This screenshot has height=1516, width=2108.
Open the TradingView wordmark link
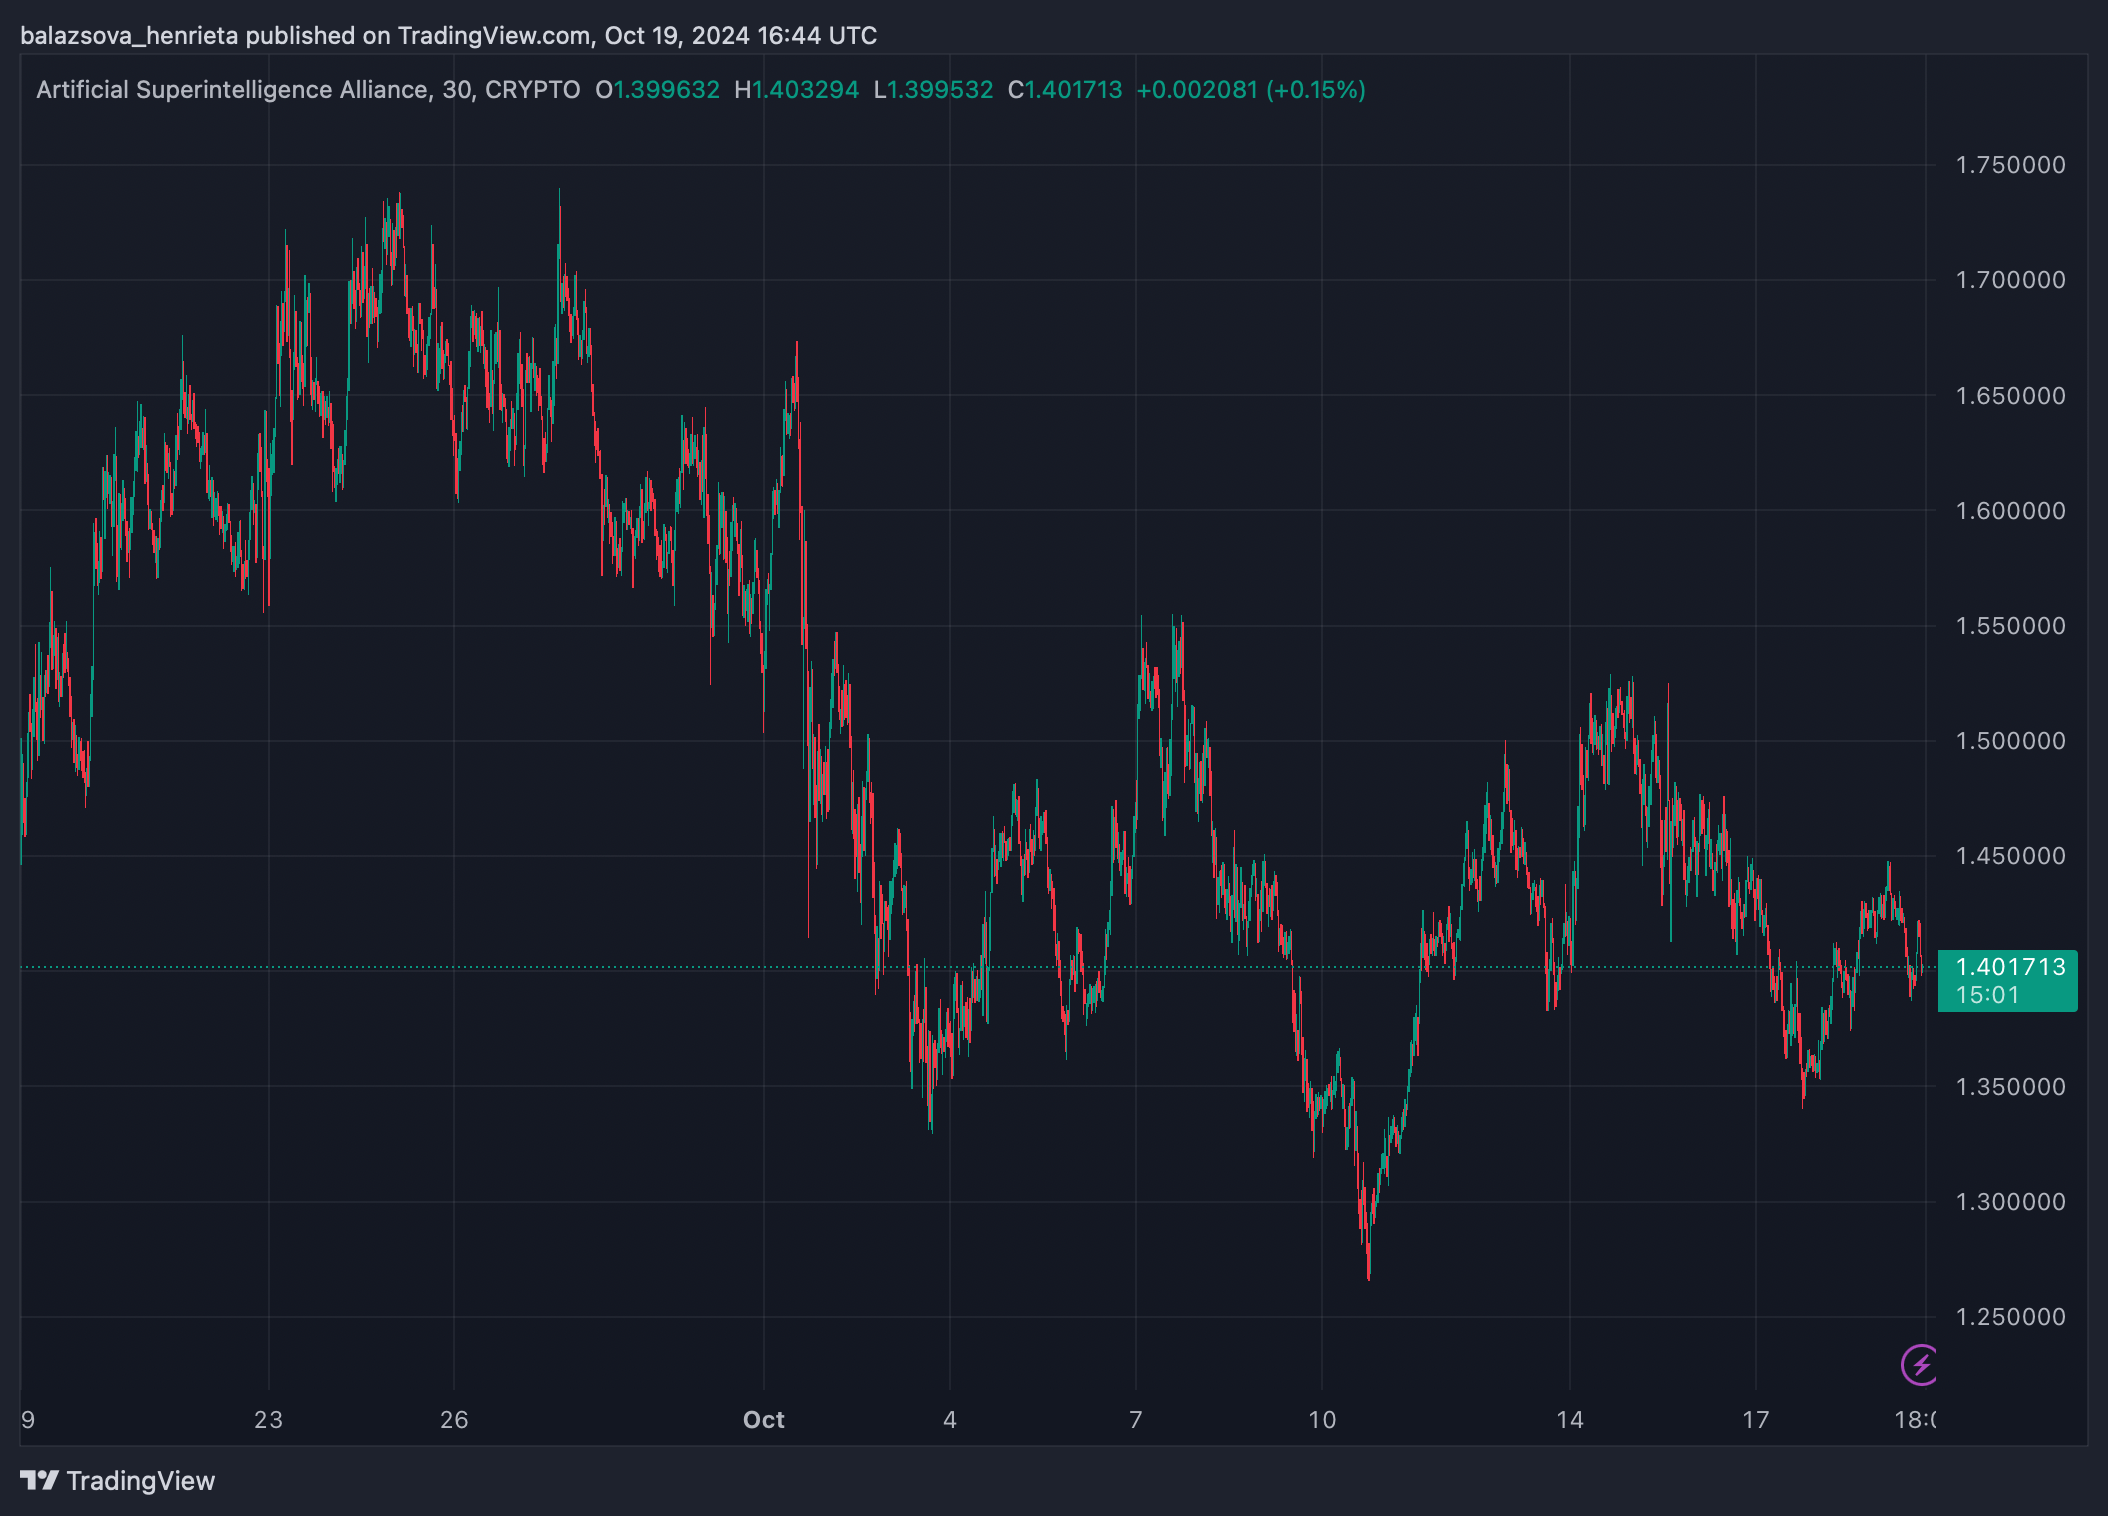141,1481
